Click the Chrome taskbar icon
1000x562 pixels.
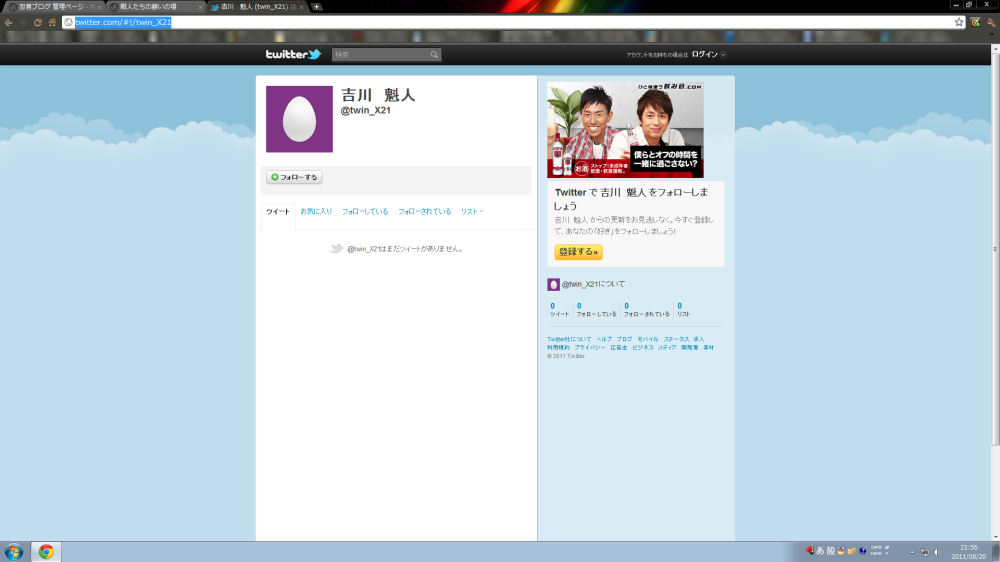(x=46, y=552)
